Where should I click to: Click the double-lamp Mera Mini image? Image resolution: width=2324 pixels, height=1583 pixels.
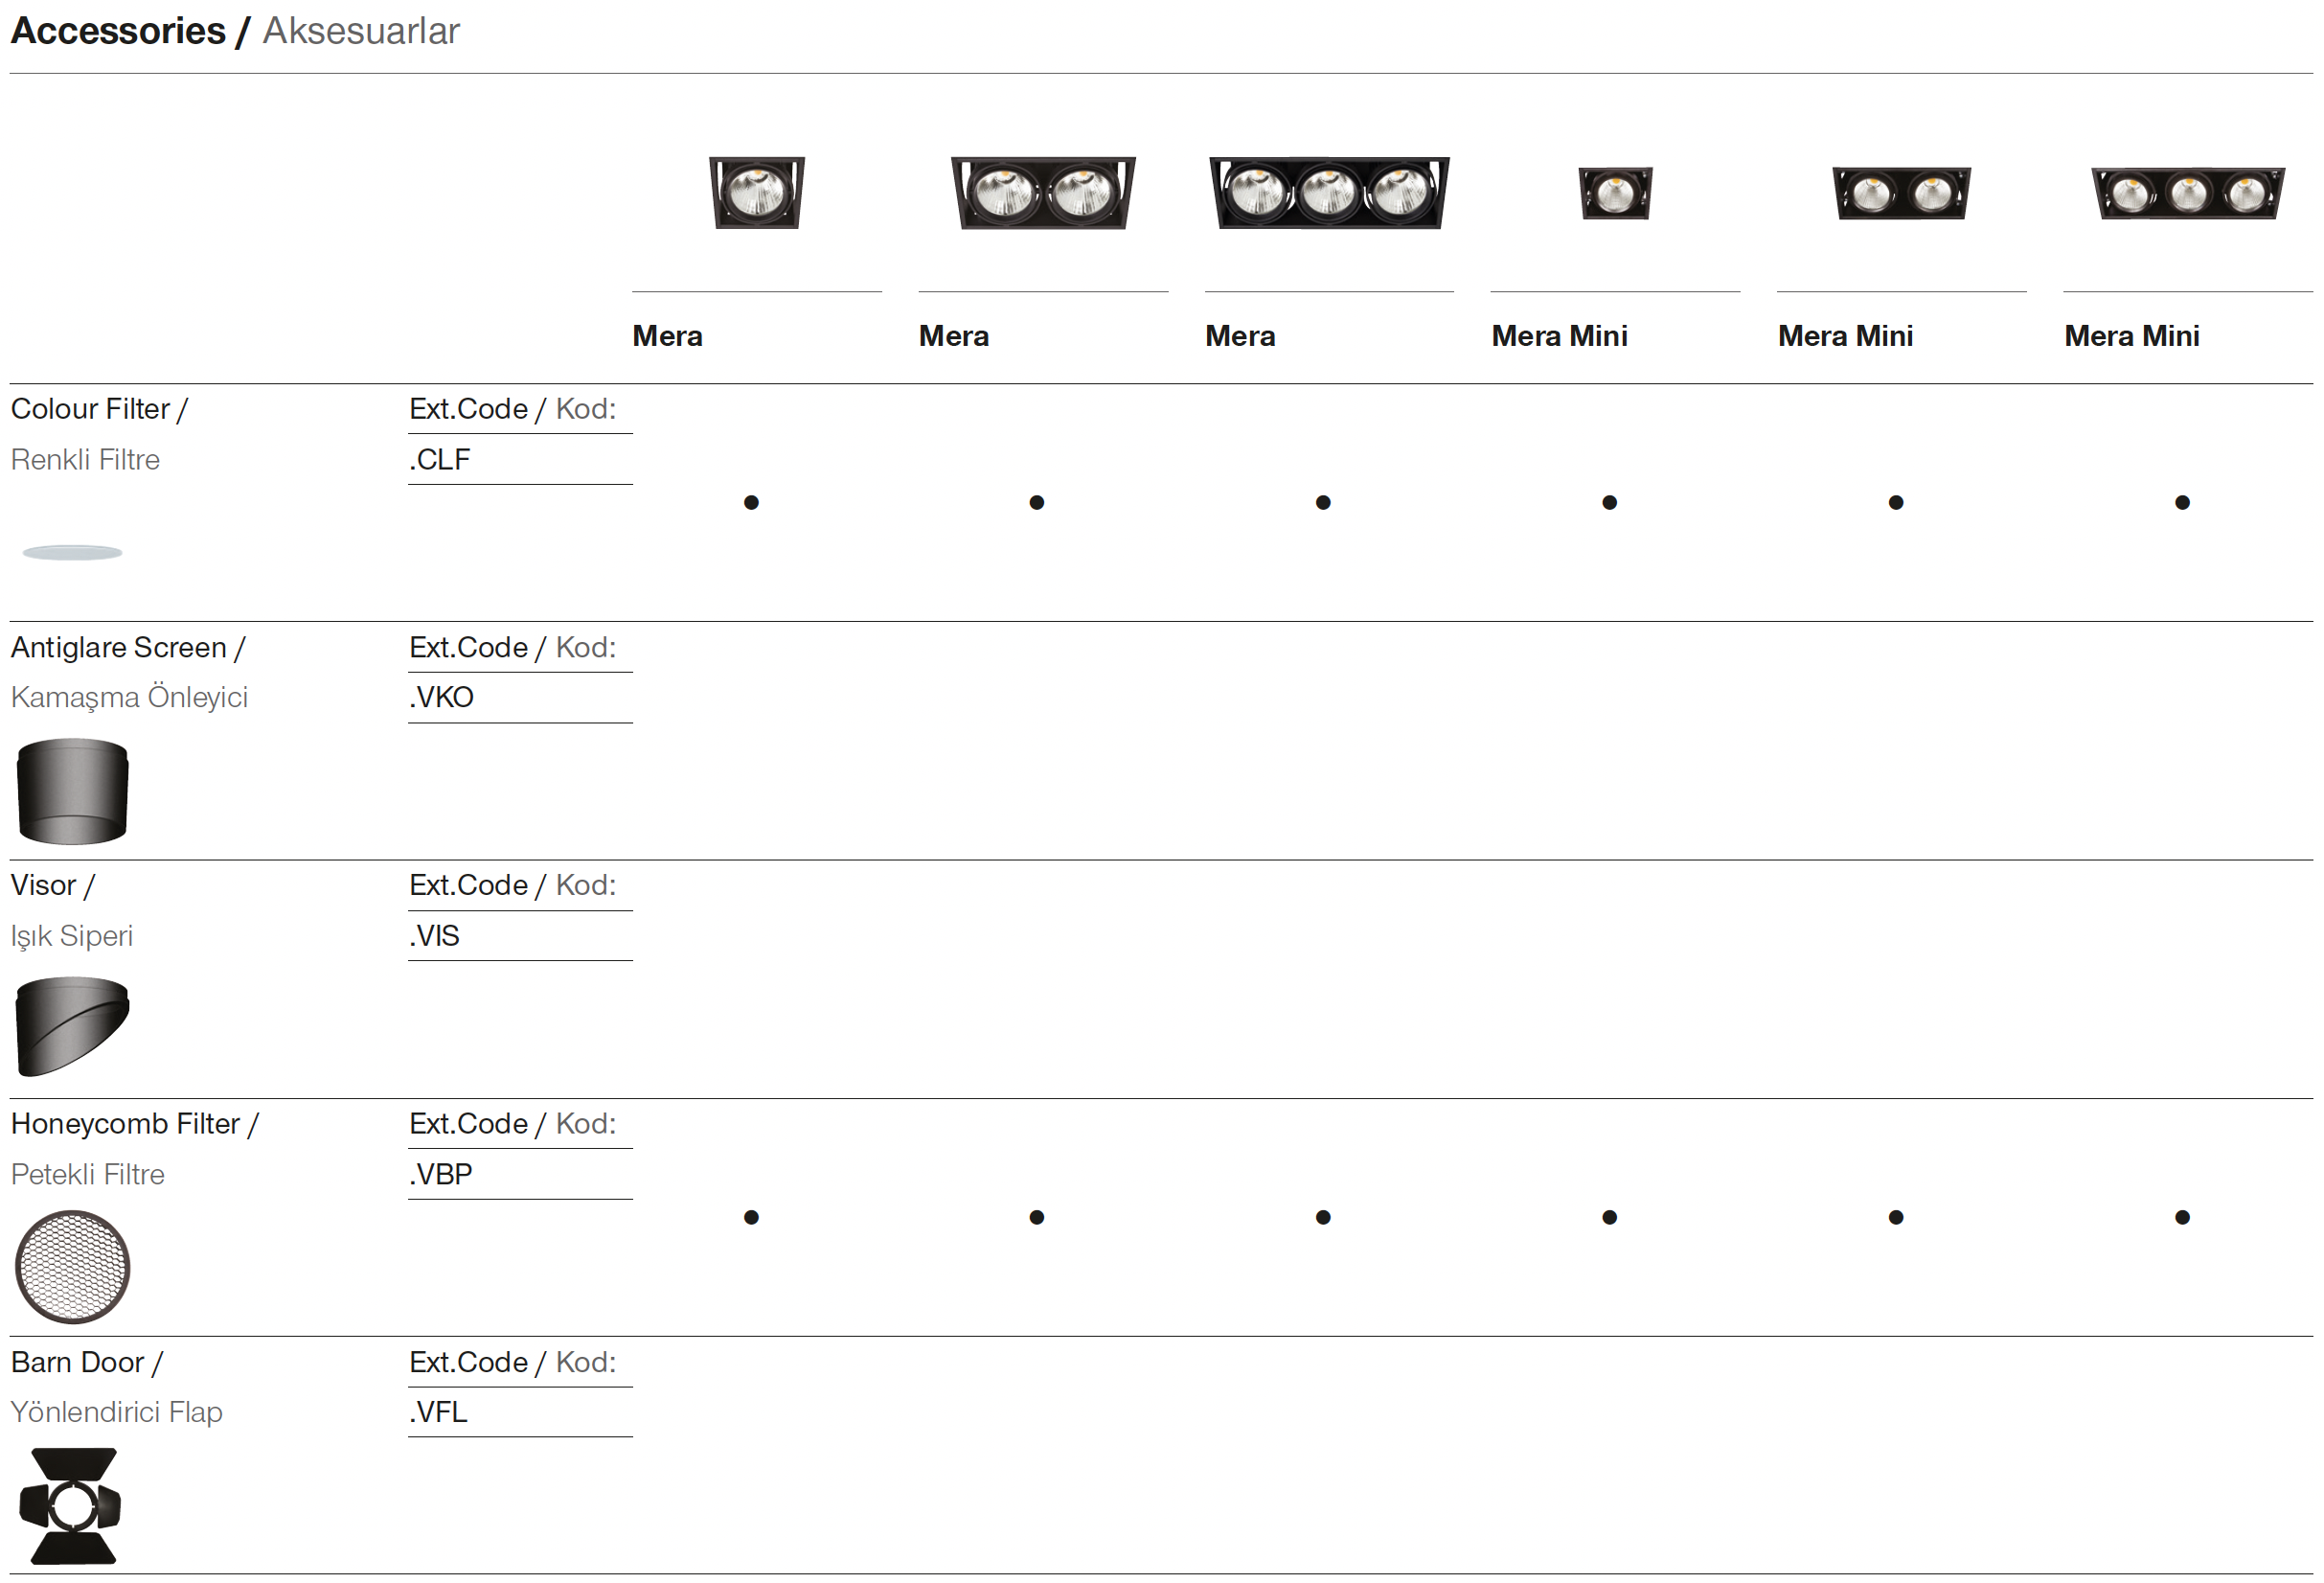pyautogui.click(x=1901, y=193)
